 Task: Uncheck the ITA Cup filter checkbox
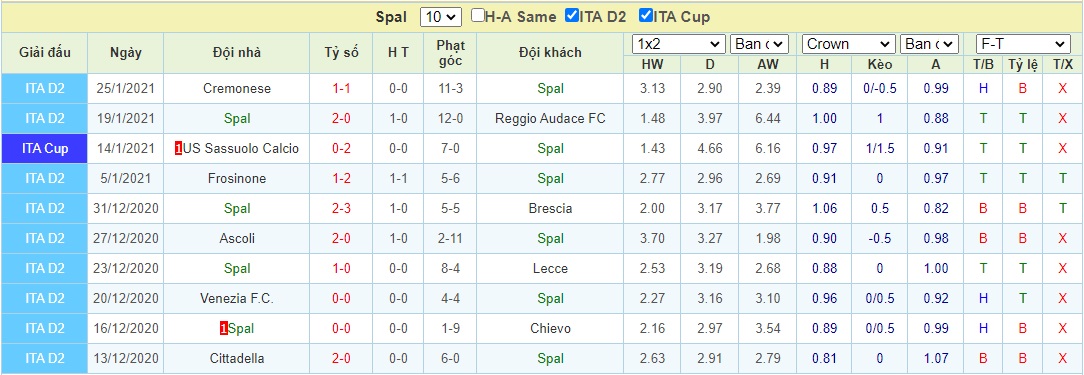click(646, 16)
